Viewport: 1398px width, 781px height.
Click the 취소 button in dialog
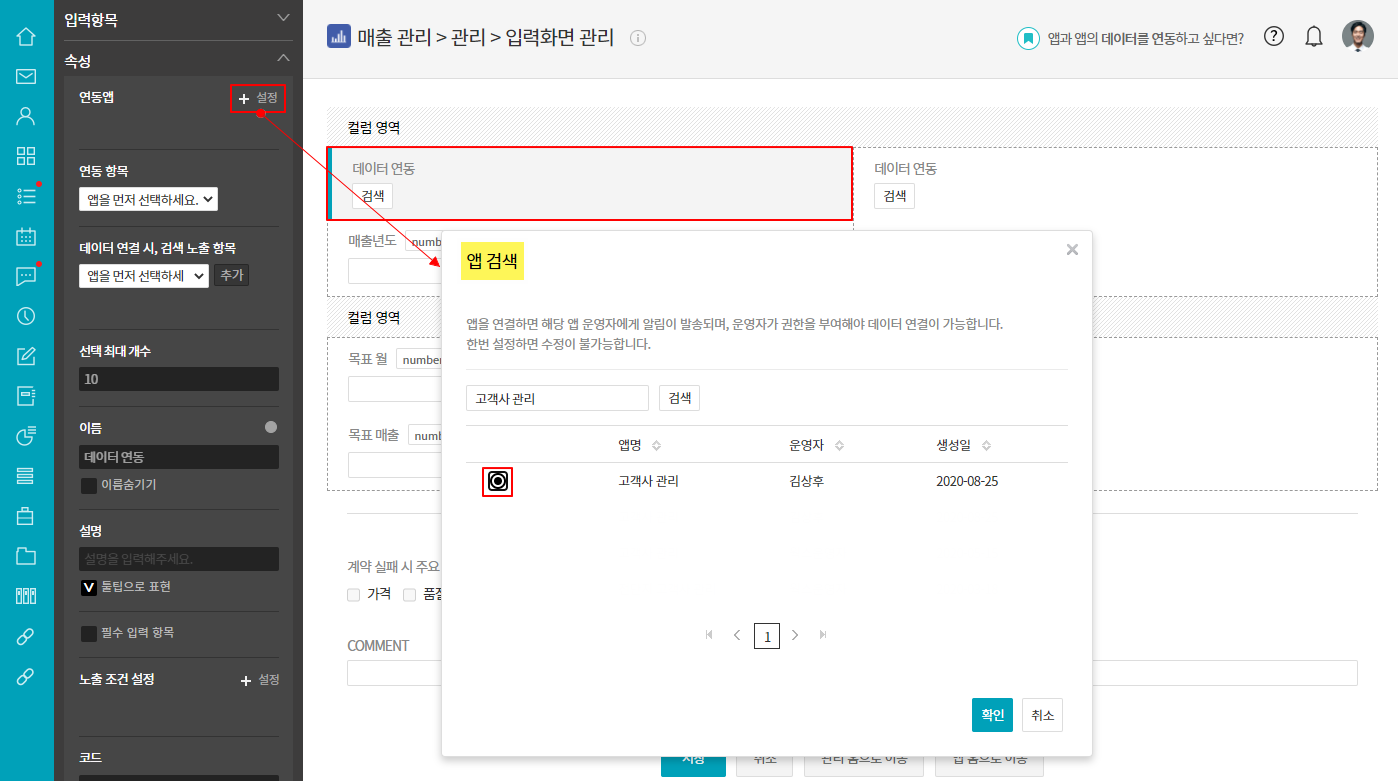1042,715
